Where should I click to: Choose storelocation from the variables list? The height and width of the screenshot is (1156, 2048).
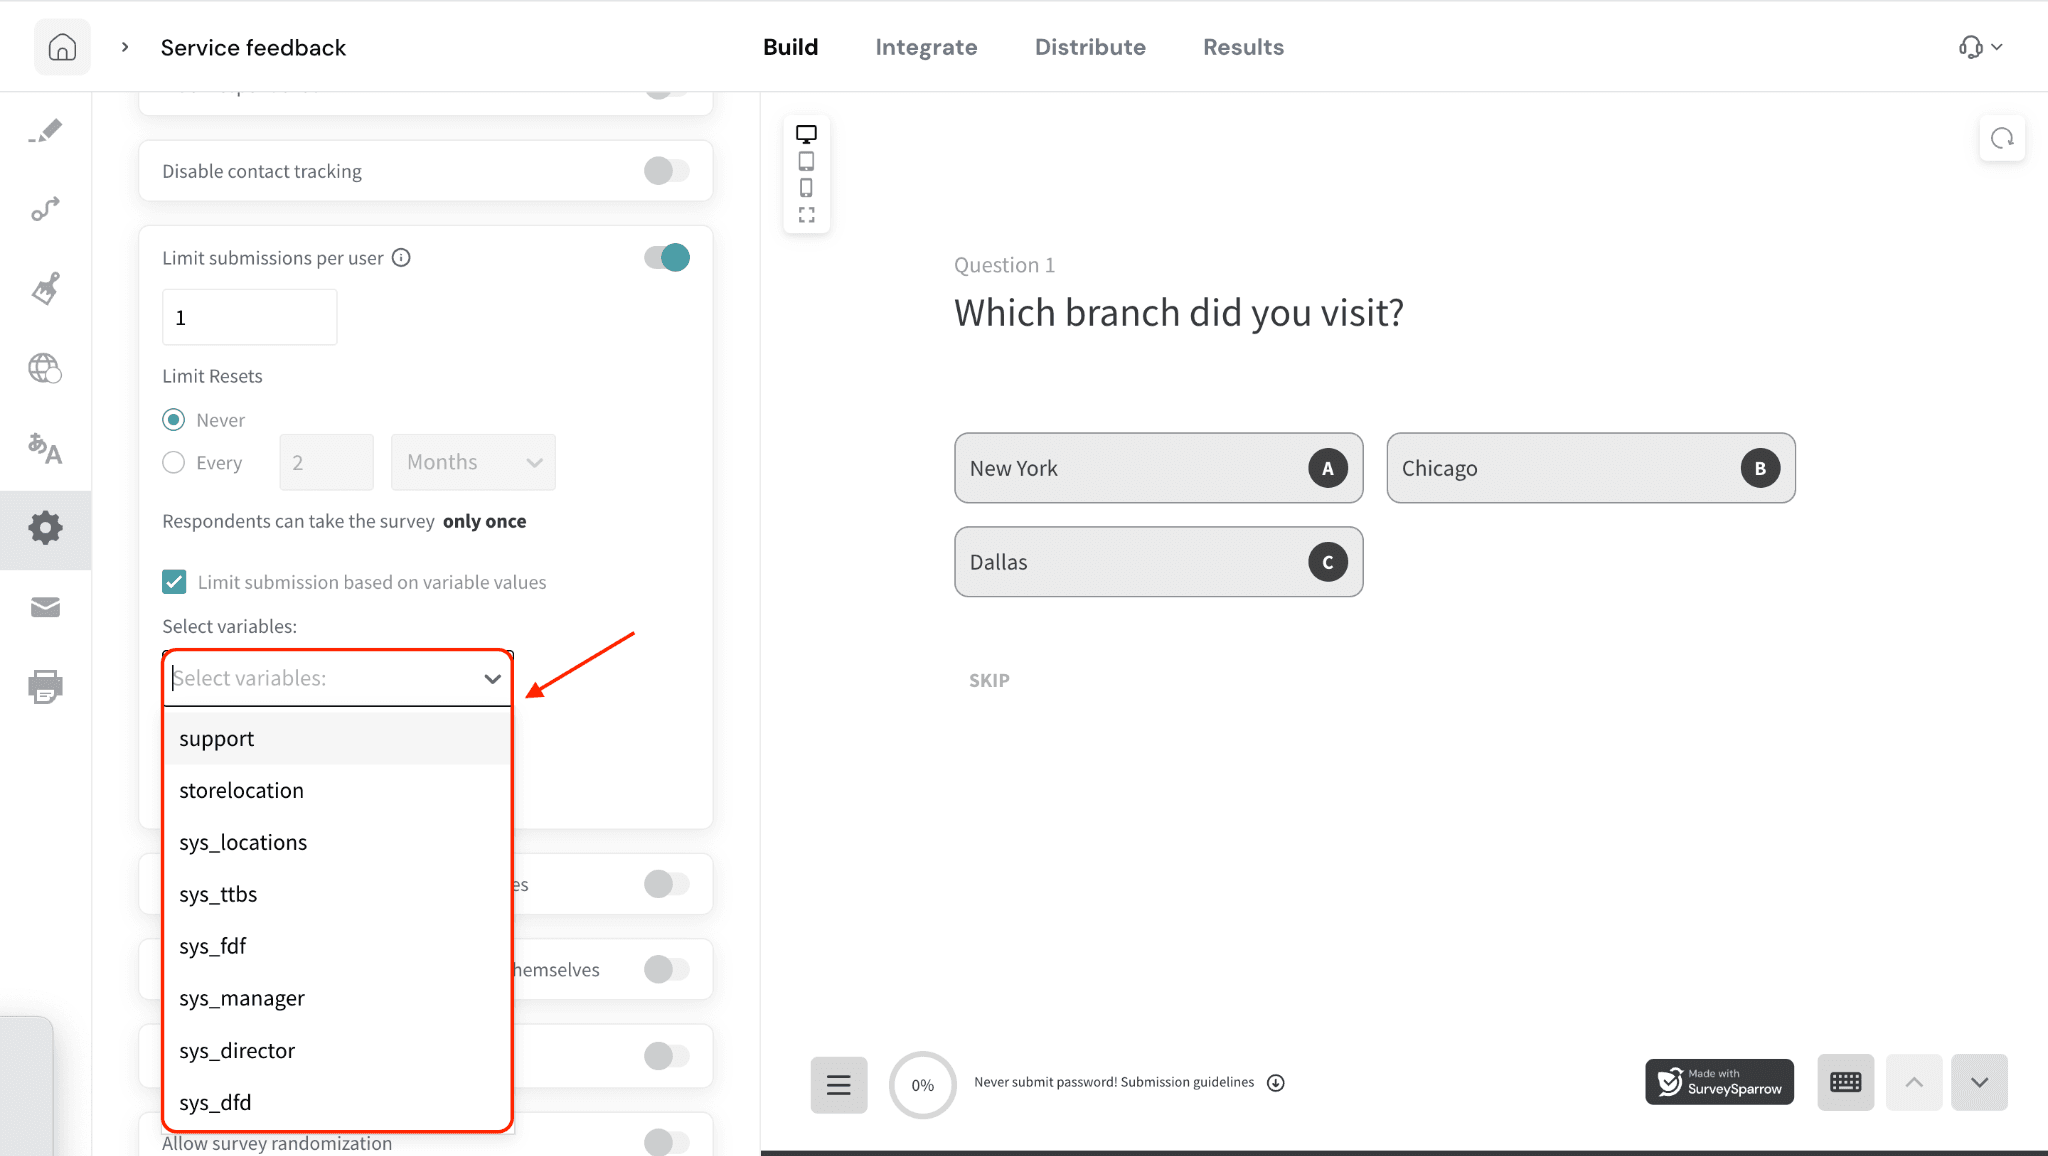(241, 790)
